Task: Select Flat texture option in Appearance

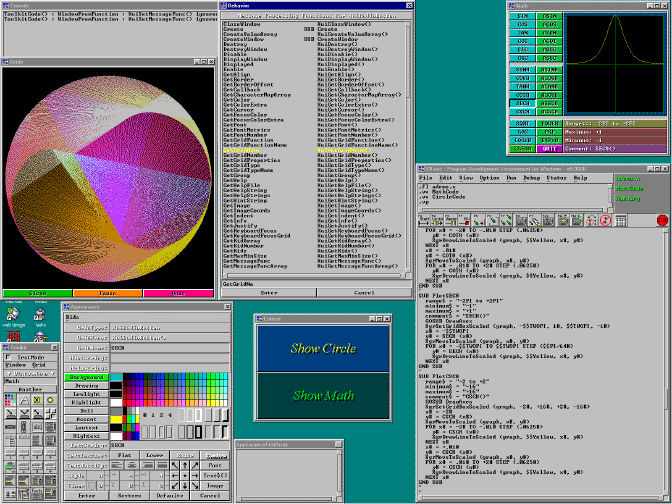Action: tap(125, 456)
